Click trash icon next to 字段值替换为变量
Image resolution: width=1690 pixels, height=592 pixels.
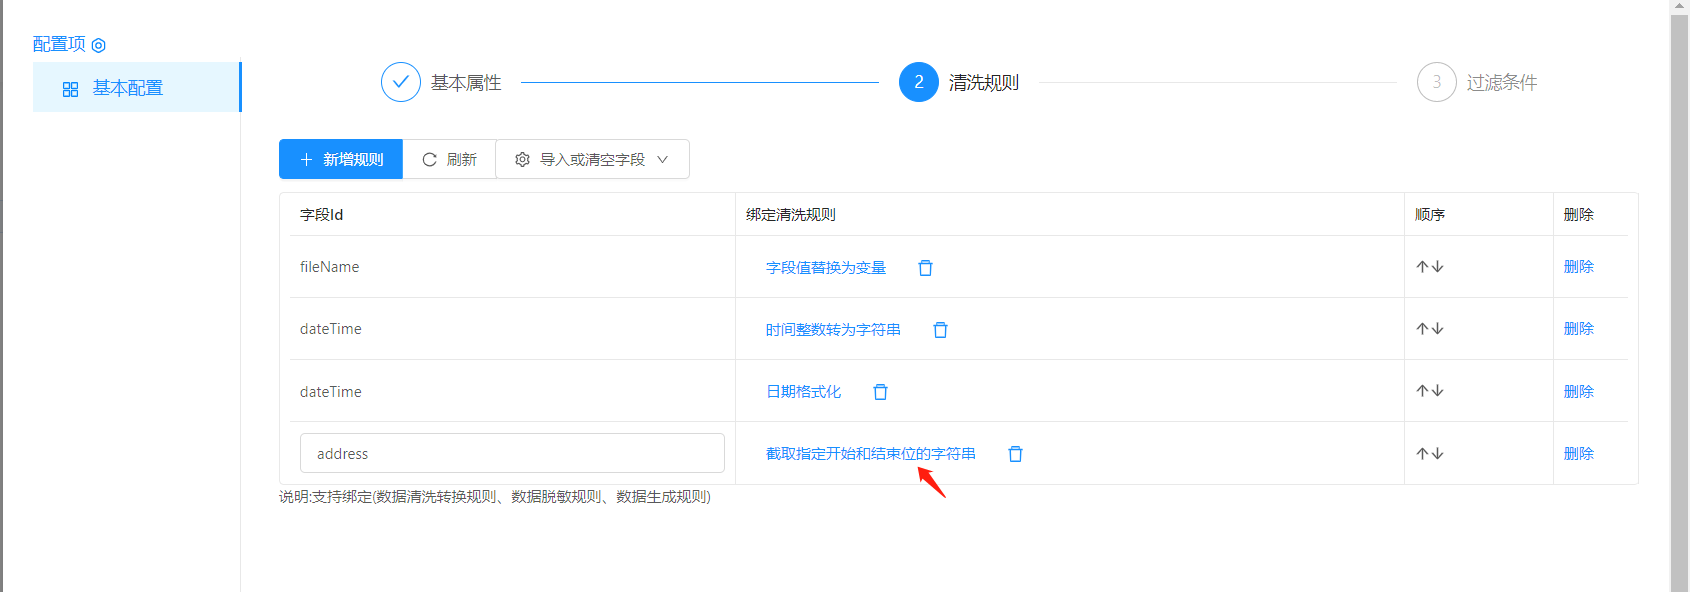pos(925,268)
